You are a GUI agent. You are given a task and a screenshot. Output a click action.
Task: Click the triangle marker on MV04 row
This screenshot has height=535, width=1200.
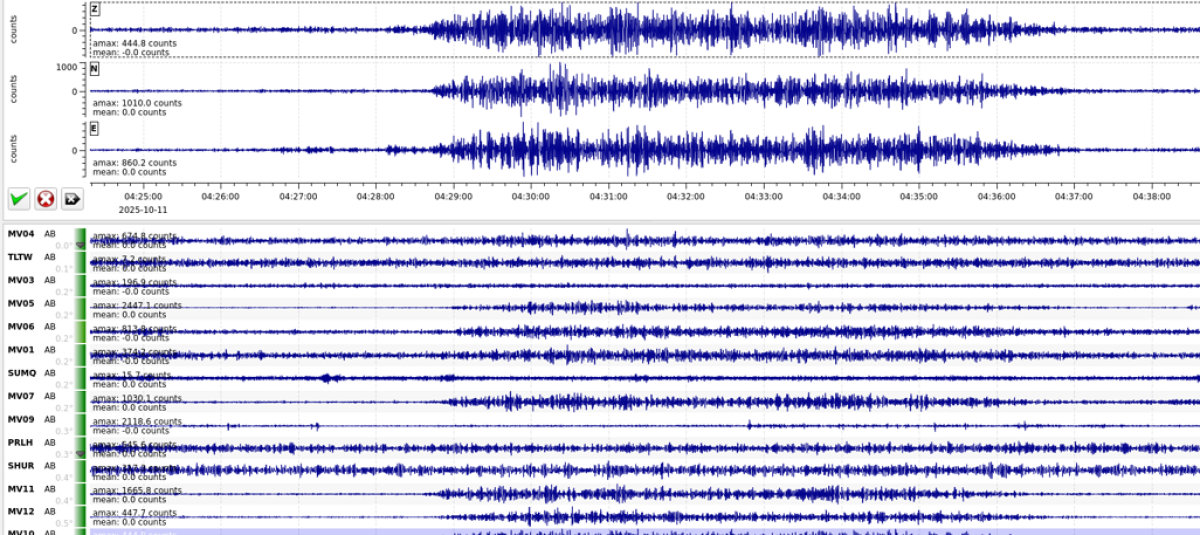coord(82,245)
